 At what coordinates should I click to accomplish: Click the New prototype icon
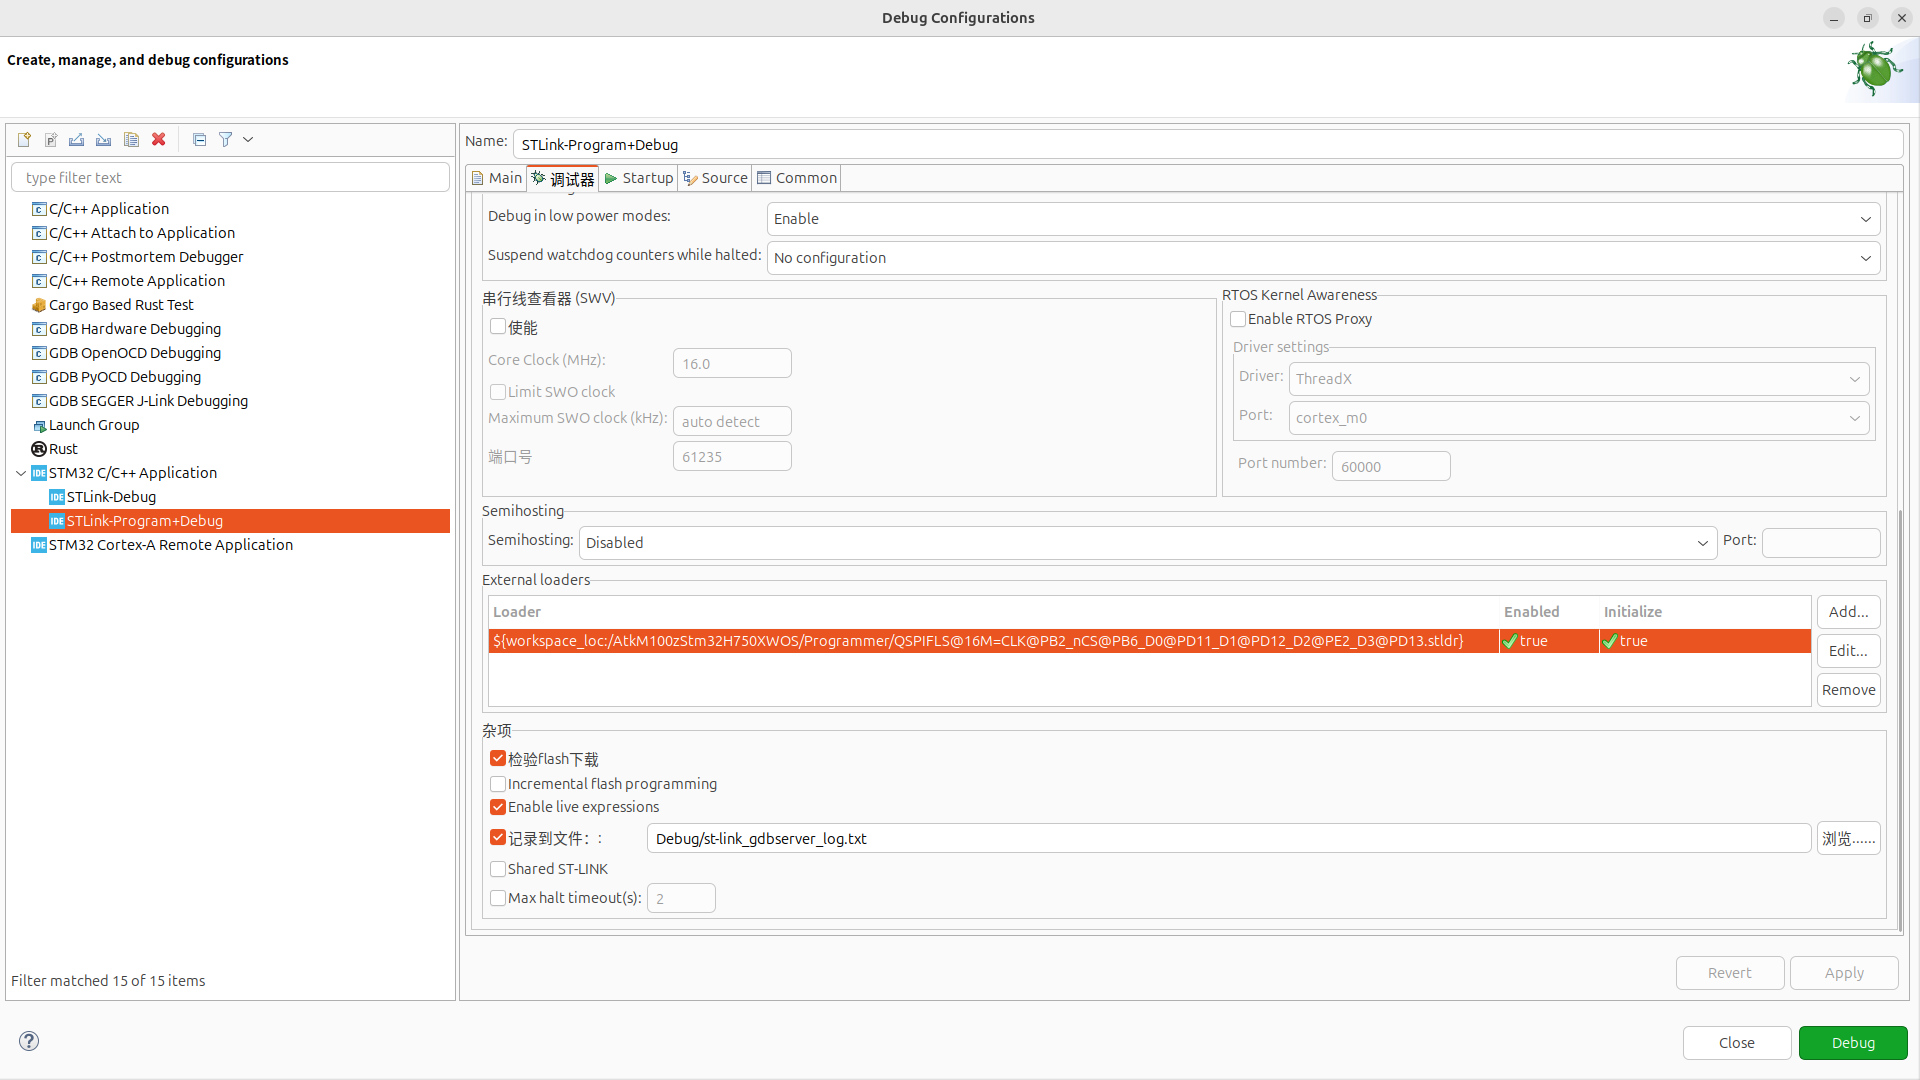[x=51, y=140]
